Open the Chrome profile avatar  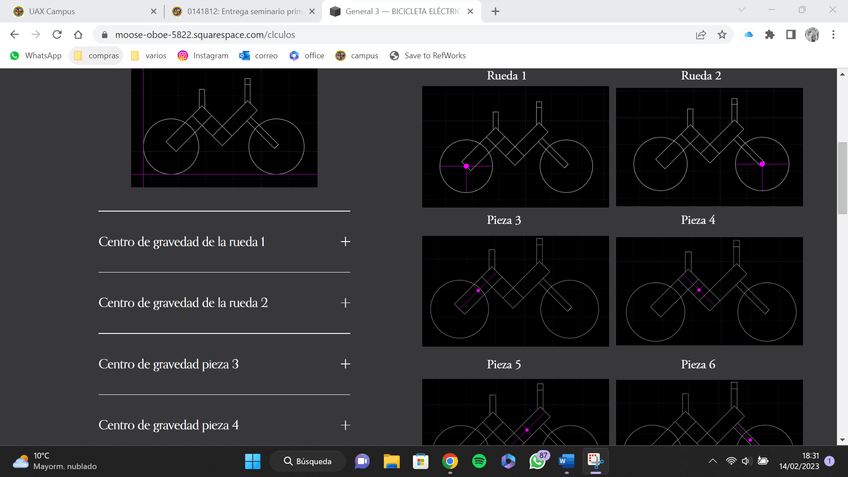pos(812,35)
